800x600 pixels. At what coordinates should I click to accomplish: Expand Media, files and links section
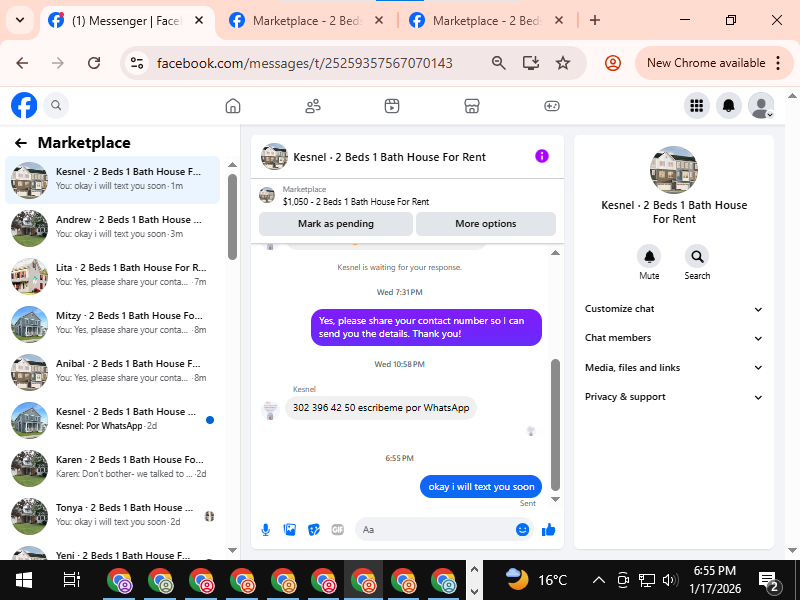tap(673, 367)
